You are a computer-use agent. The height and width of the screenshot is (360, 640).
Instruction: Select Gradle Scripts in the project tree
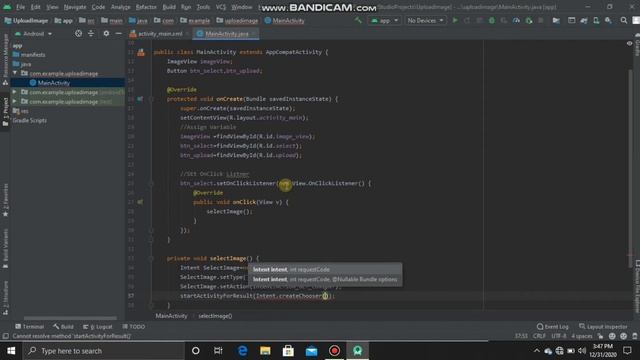29,120
